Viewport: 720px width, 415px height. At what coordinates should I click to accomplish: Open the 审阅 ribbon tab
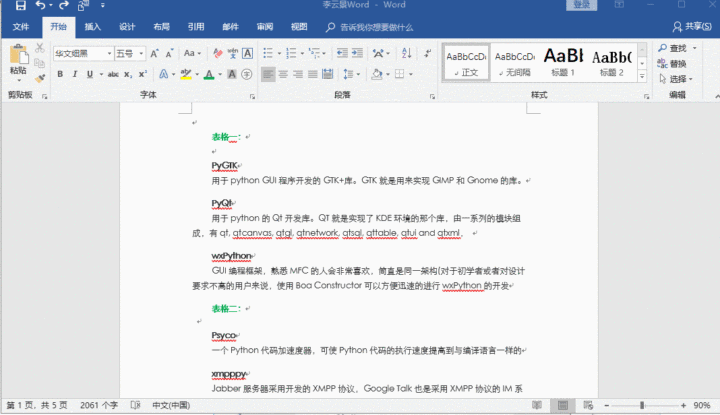264,27
